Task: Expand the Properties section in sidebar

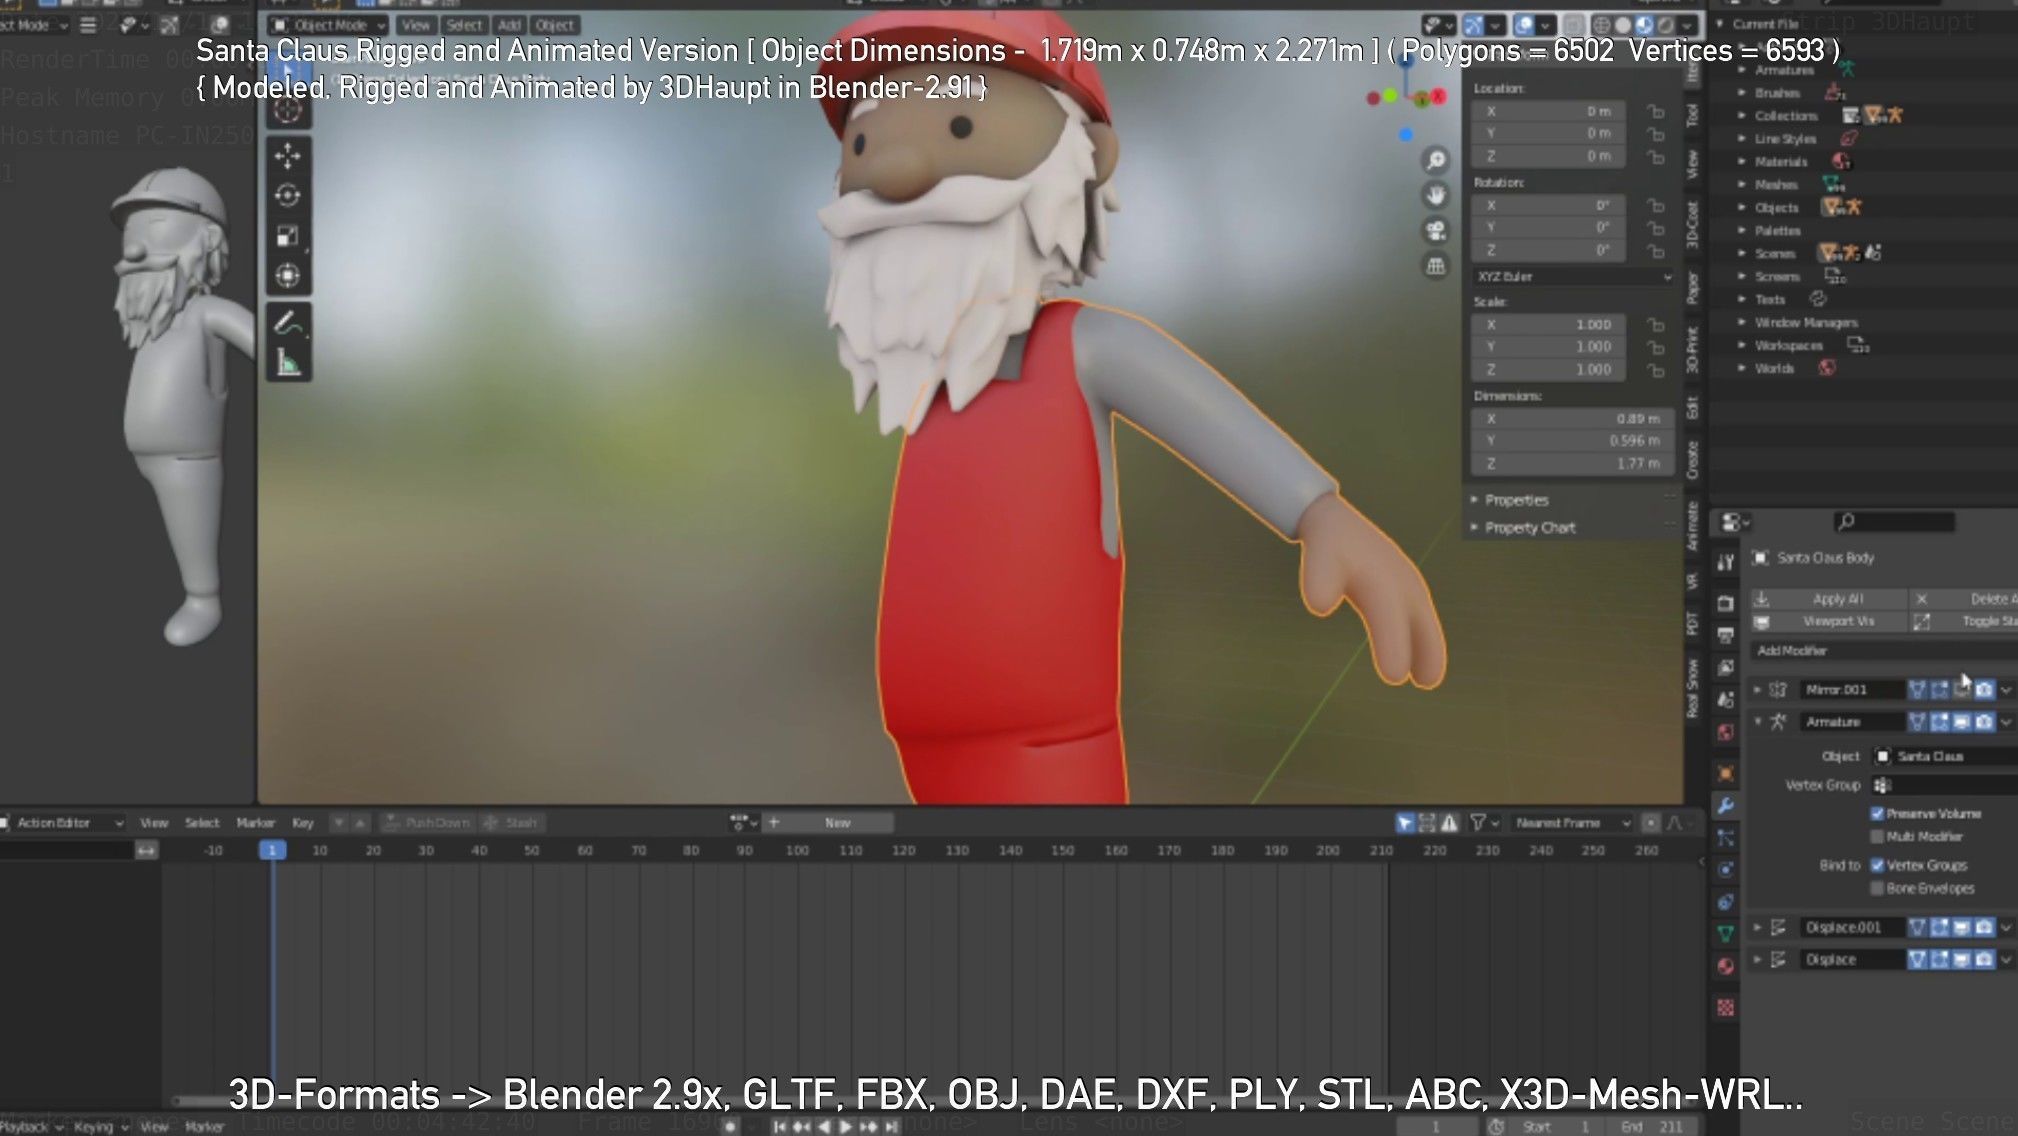Action: pos(1515,500)
